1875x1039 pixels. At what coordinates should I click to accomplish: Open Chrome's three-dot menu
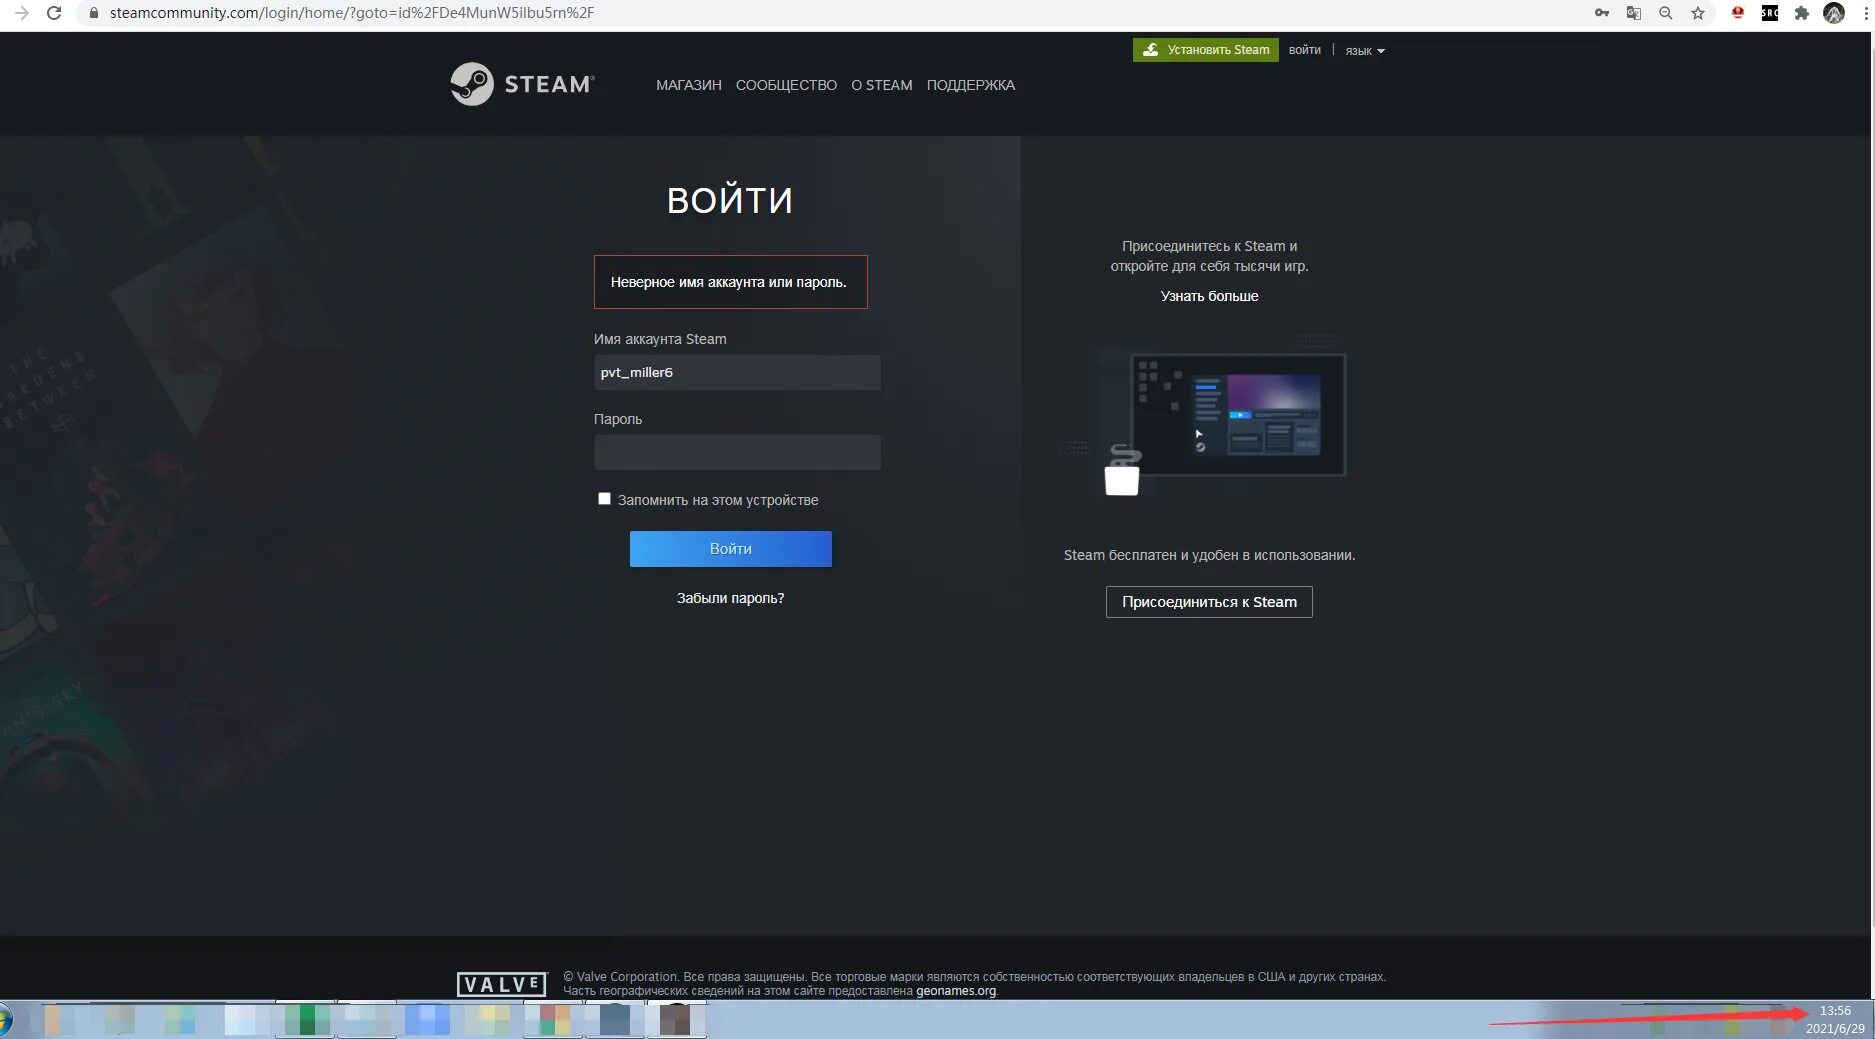click(1866, 13)
